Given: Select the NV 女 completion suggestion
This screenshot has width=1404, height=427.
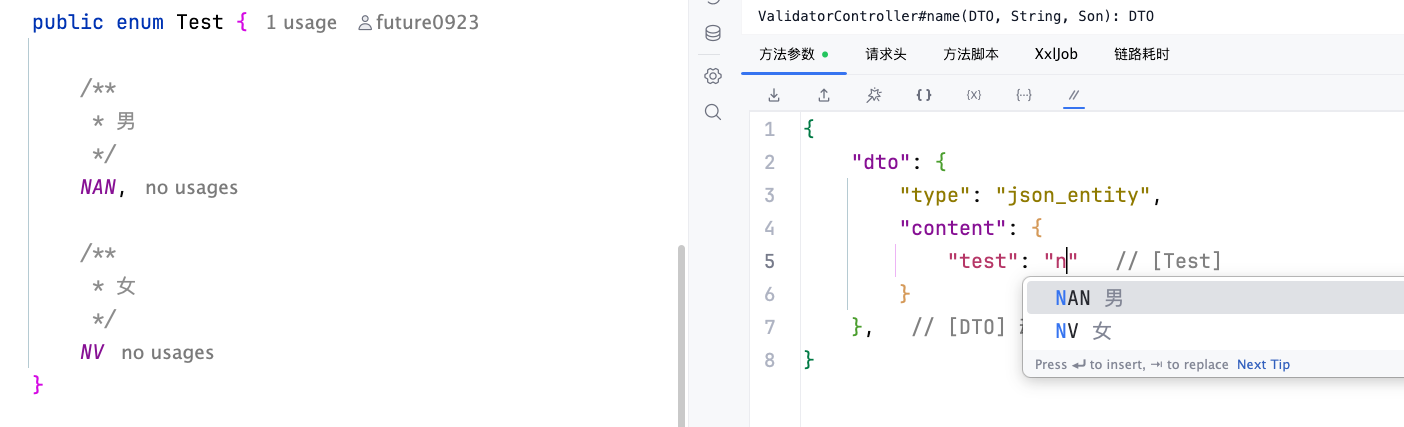Looking at the screenshot, I should click(x=1214, y=331).
